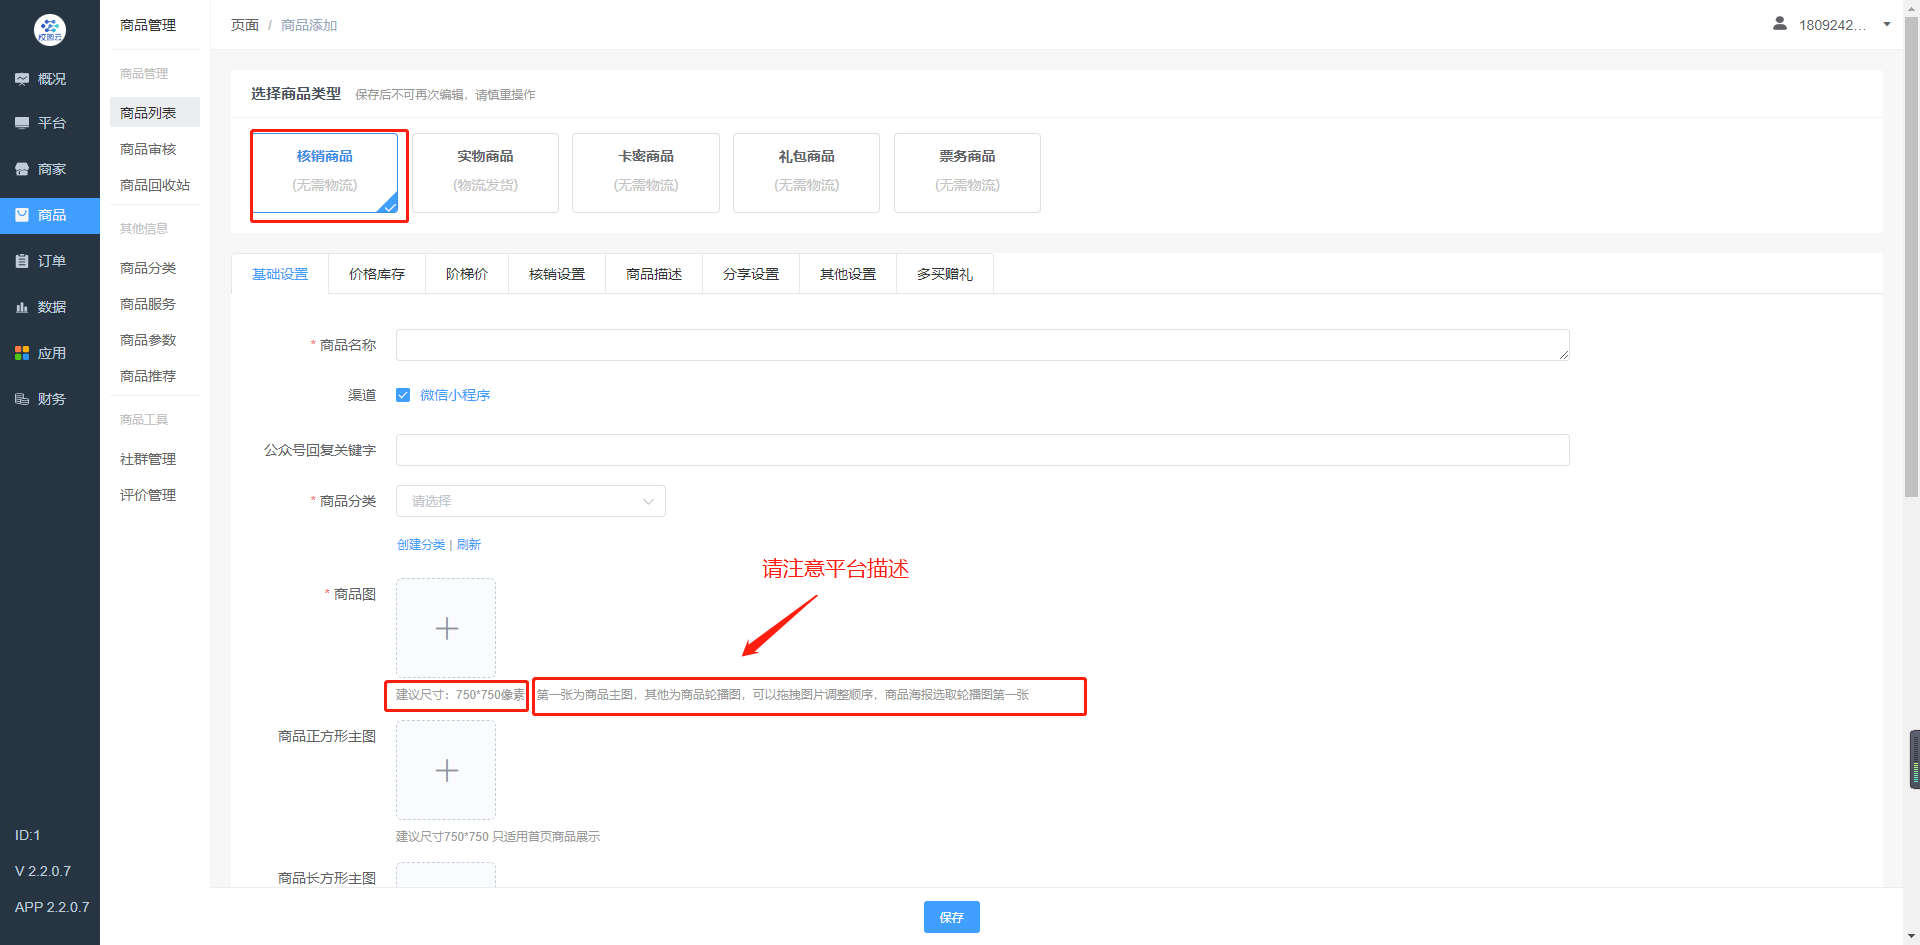Viewport: 1920px width, 945px height.
Task: Open the 财务 finance icon
Action: [x=22, y=399]
